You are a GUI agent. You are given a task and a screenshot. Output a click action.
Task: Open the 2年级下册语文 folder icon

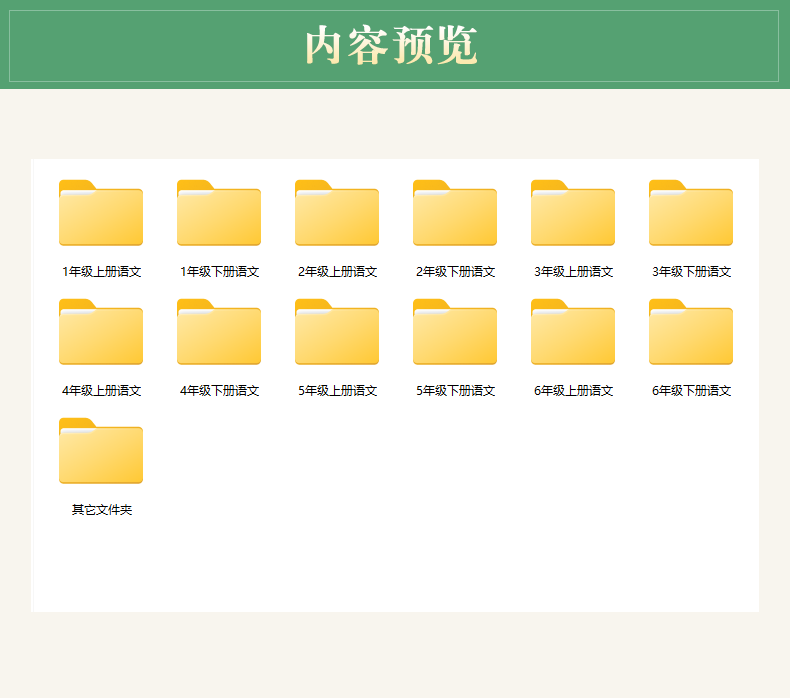pyautogui.click(x=455, y=213)
